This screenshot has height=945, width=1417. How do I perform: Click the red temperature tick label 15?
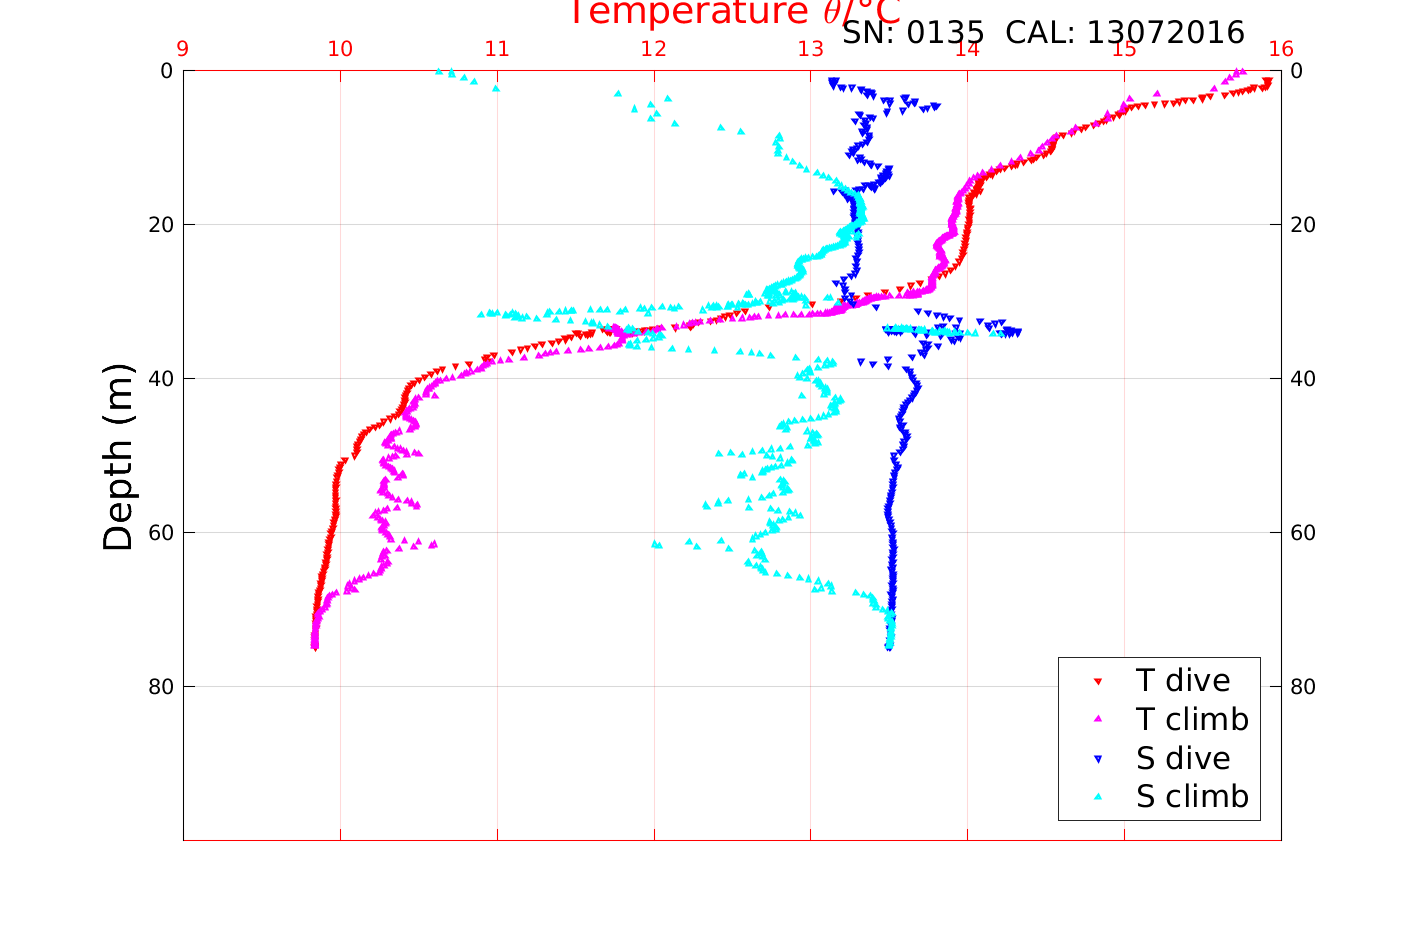1124,49
